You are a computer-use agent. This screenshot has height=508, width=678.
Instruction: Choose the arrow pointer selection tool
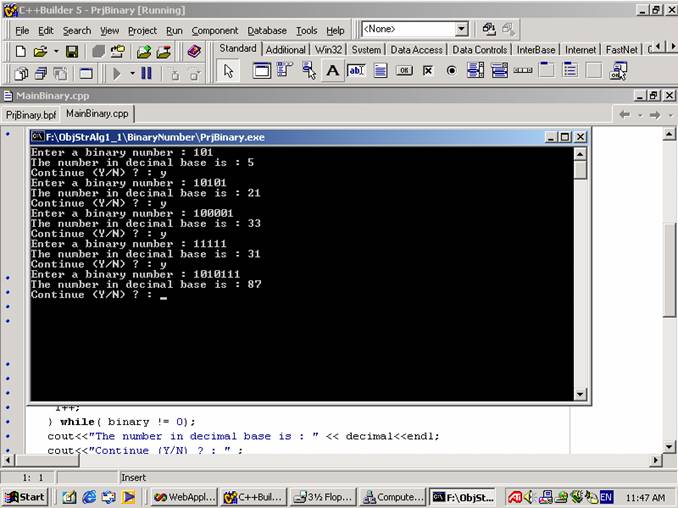pyautogui.click(x=228, y=71)
